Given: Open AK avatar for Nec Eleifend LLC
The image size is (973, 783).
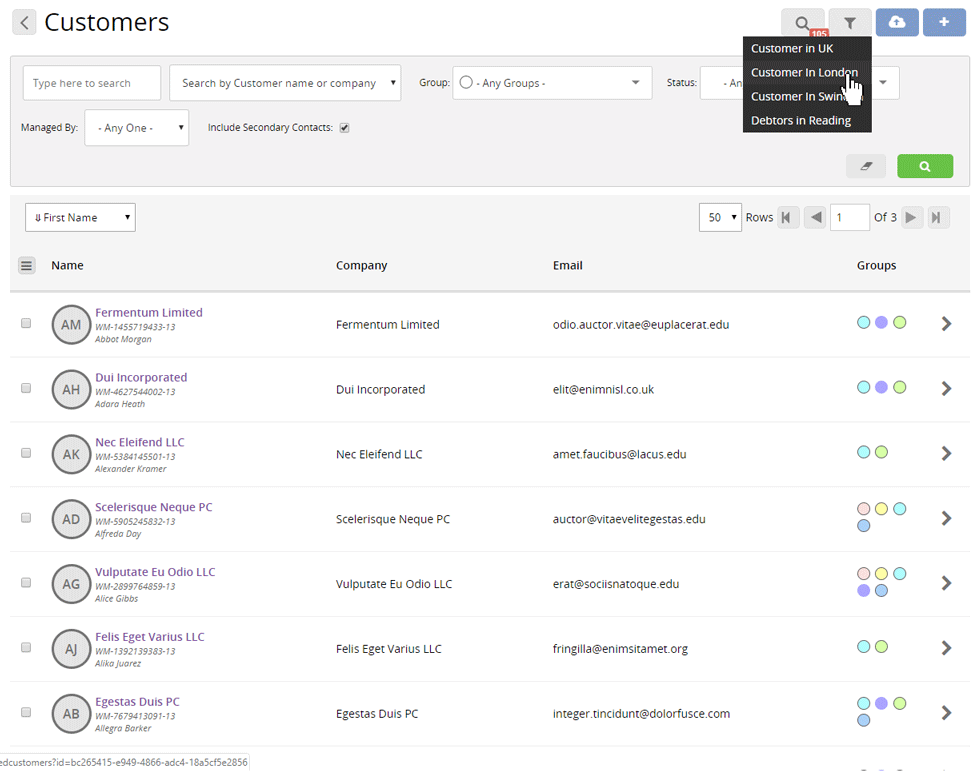Looking at the screenshot, I should [x=71, y=454].
